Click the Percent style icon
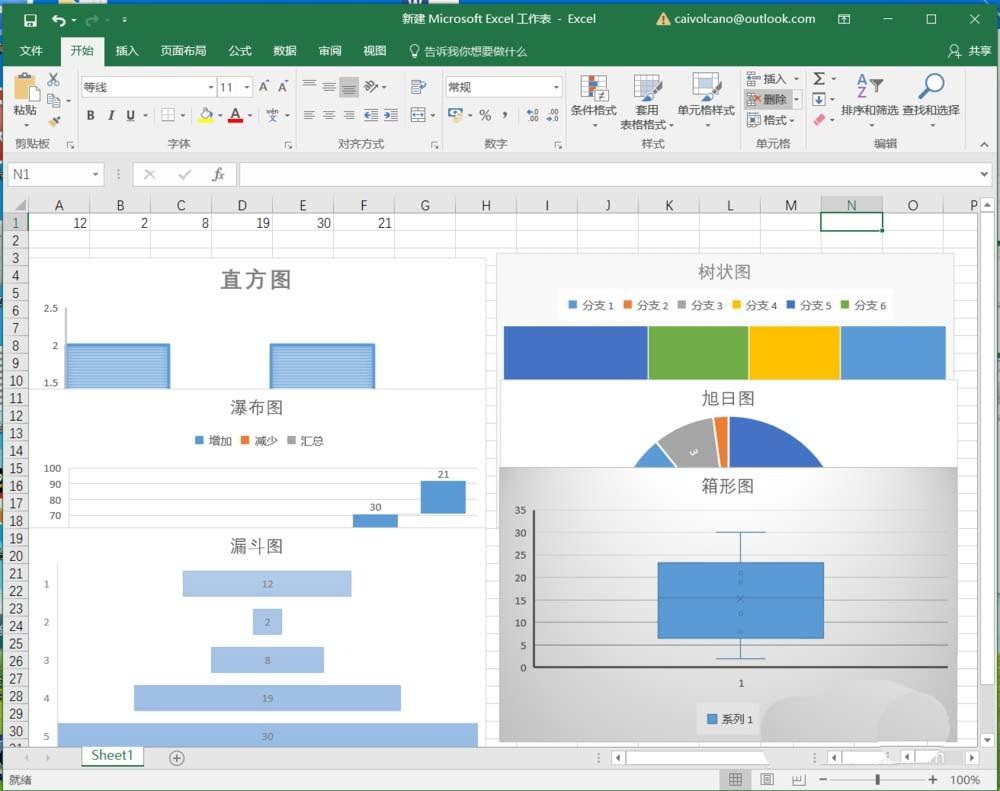 (x=484, y=114)
